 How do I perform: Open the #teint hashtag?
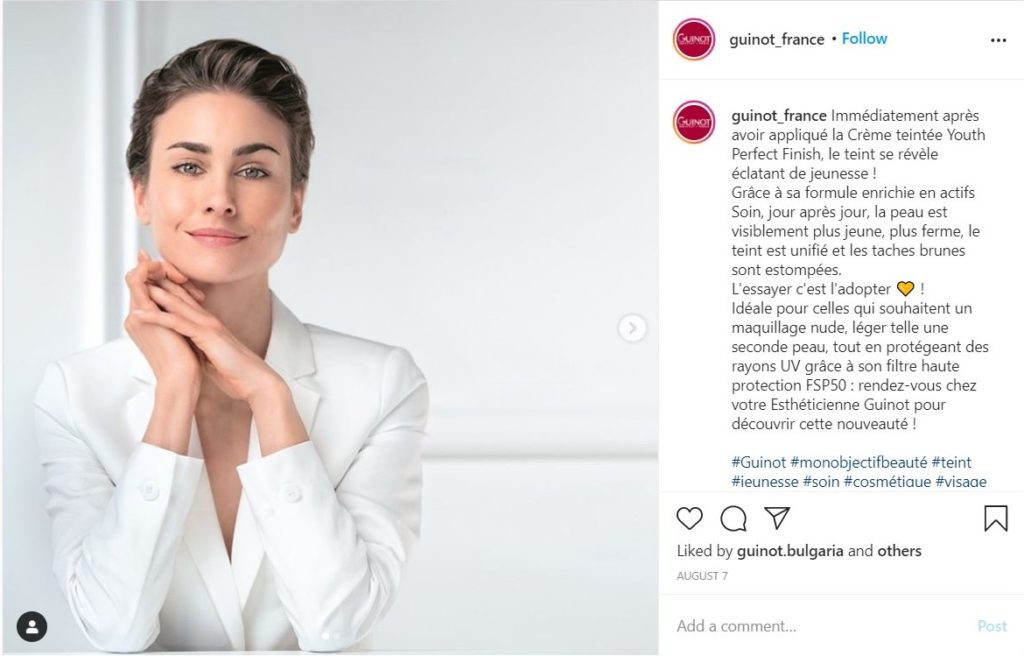[952, 462]
